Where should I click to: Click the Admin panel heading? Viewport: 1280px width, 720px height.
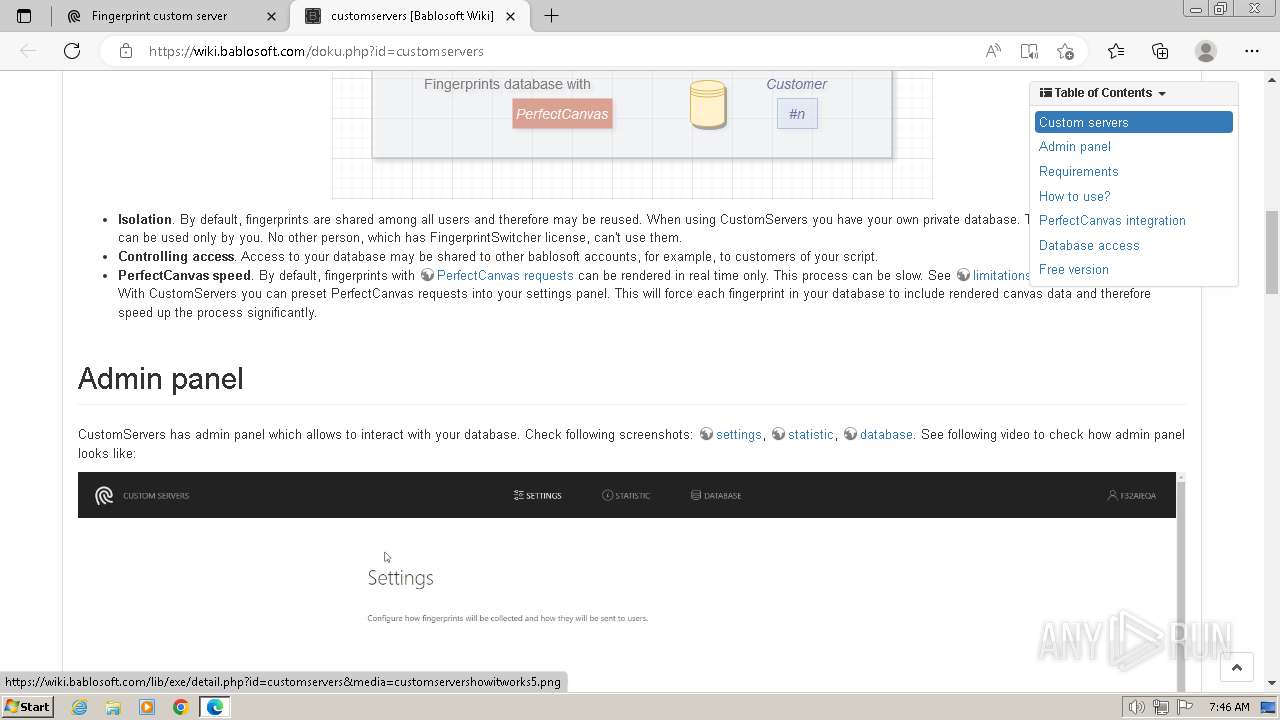click(x=161, y=379)
